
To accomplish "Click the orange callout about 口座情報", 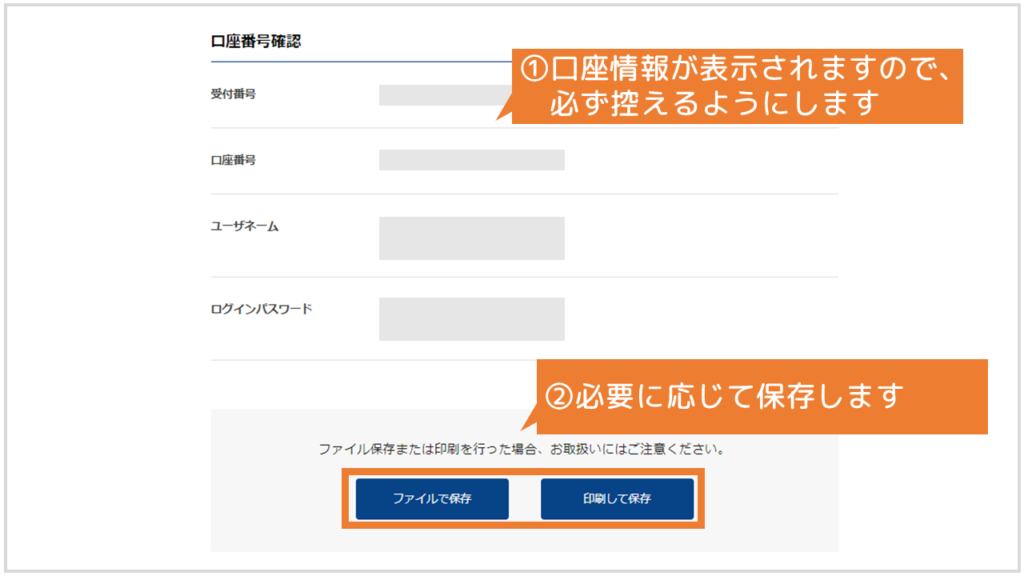I will pos(737,86).
